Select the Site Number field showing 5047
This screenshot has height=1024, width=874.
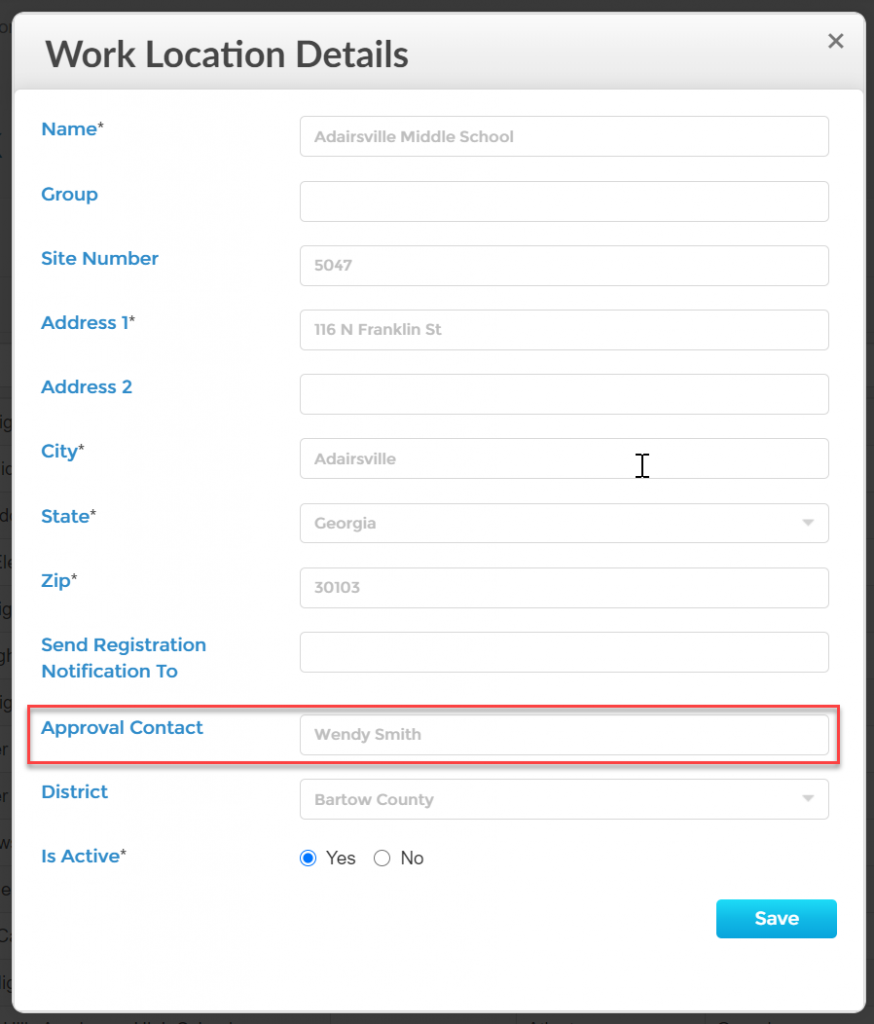564,266
